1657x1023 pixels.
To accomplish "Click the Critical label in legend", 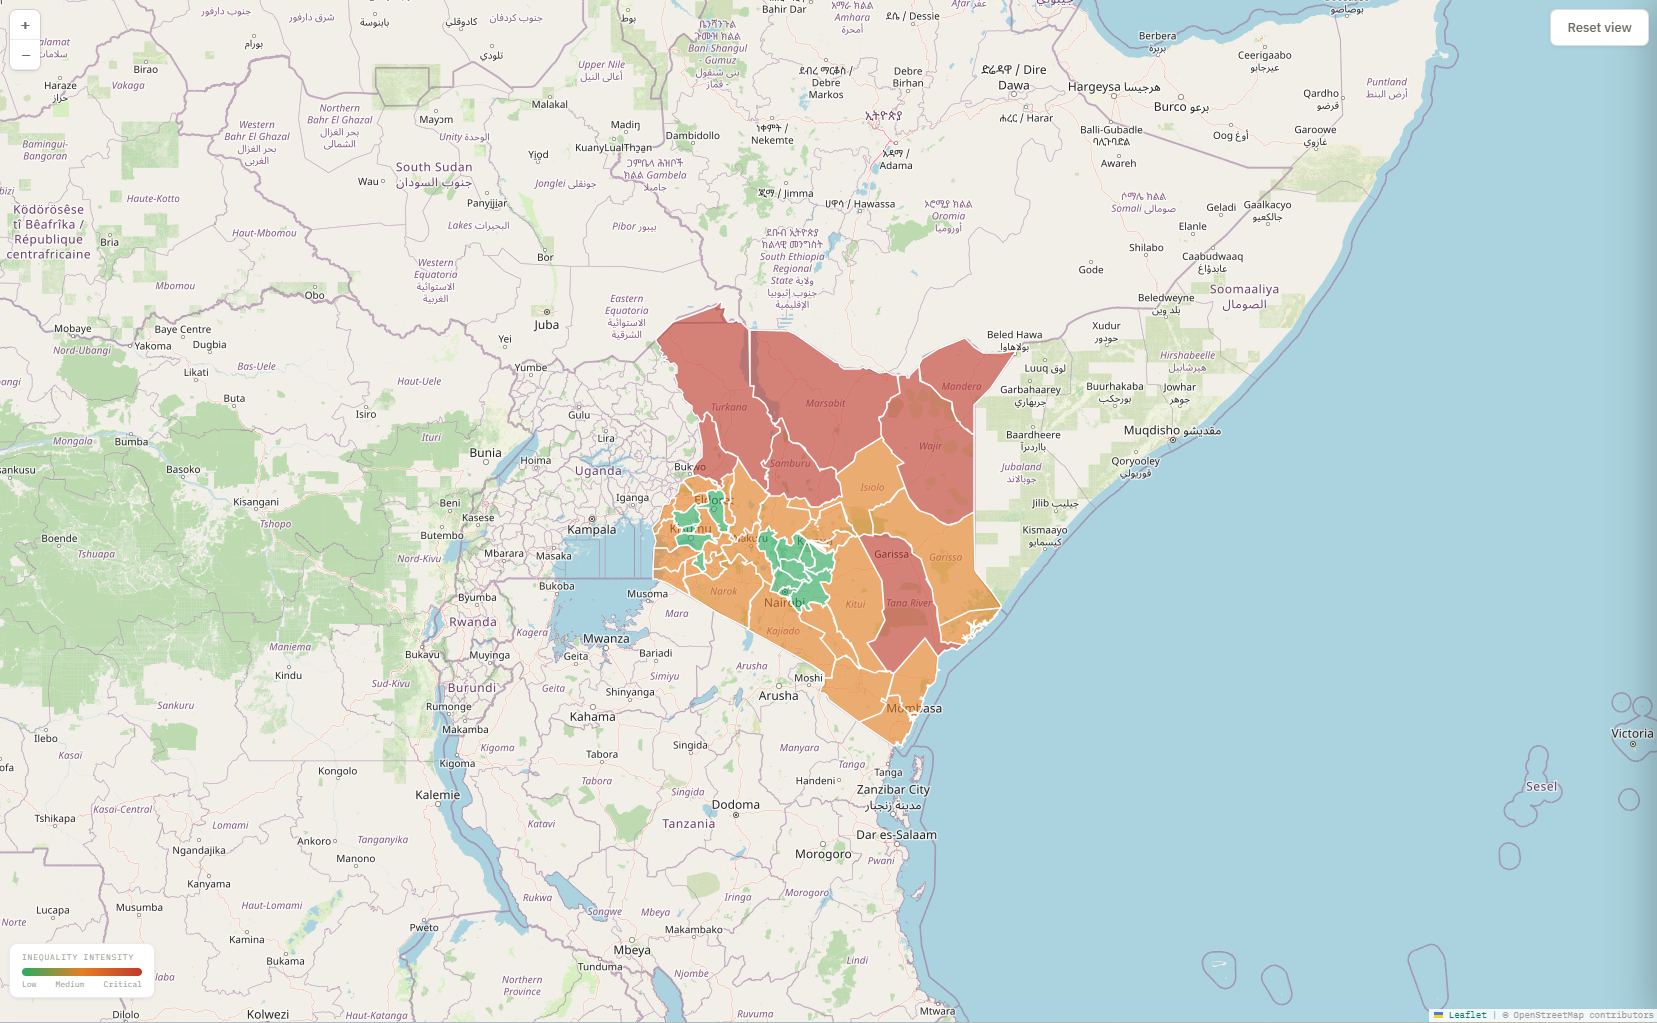I will pyautogui.click(x=122, y=985).
